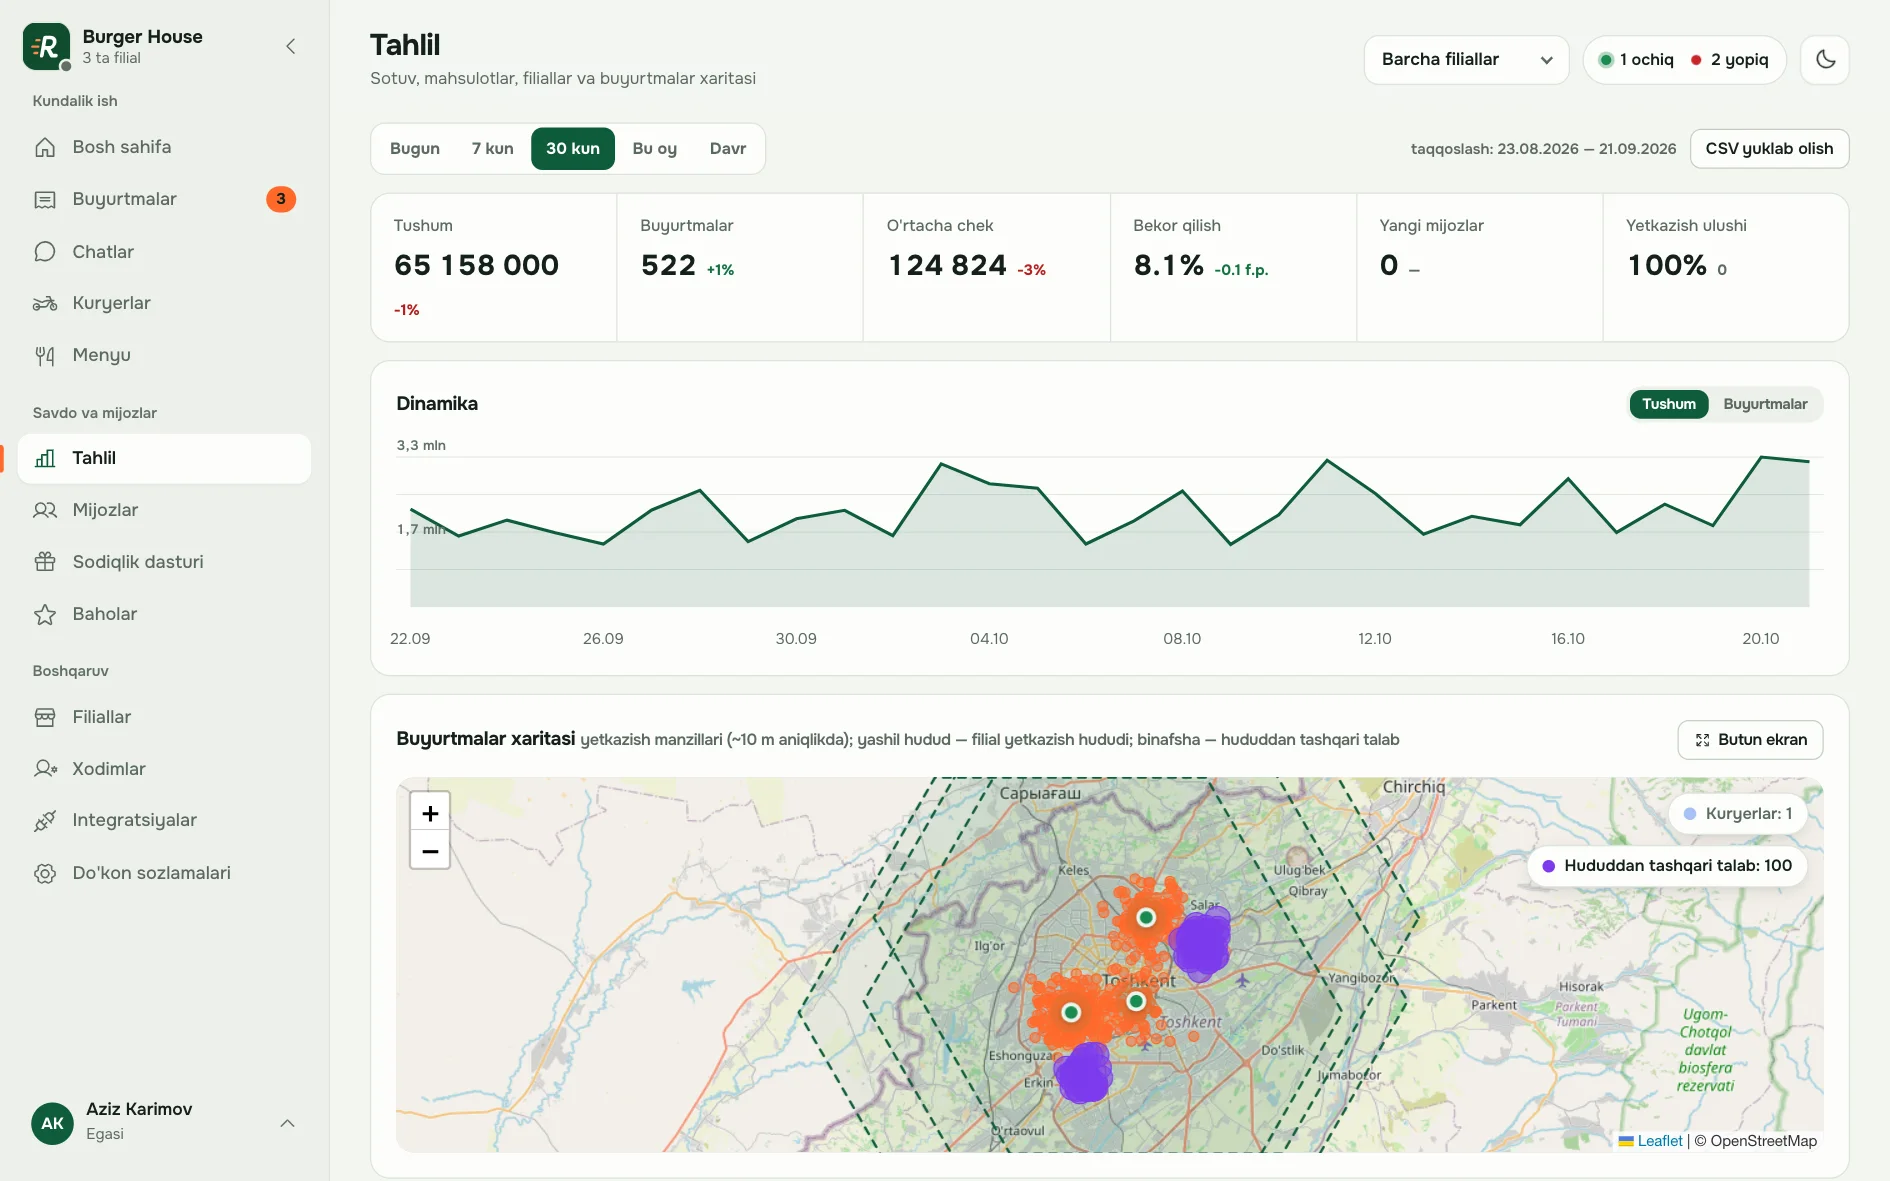Screen dimensions: 1890x1181
Task: Click the purple cluster near Salar
Action: click(1200, 943)
